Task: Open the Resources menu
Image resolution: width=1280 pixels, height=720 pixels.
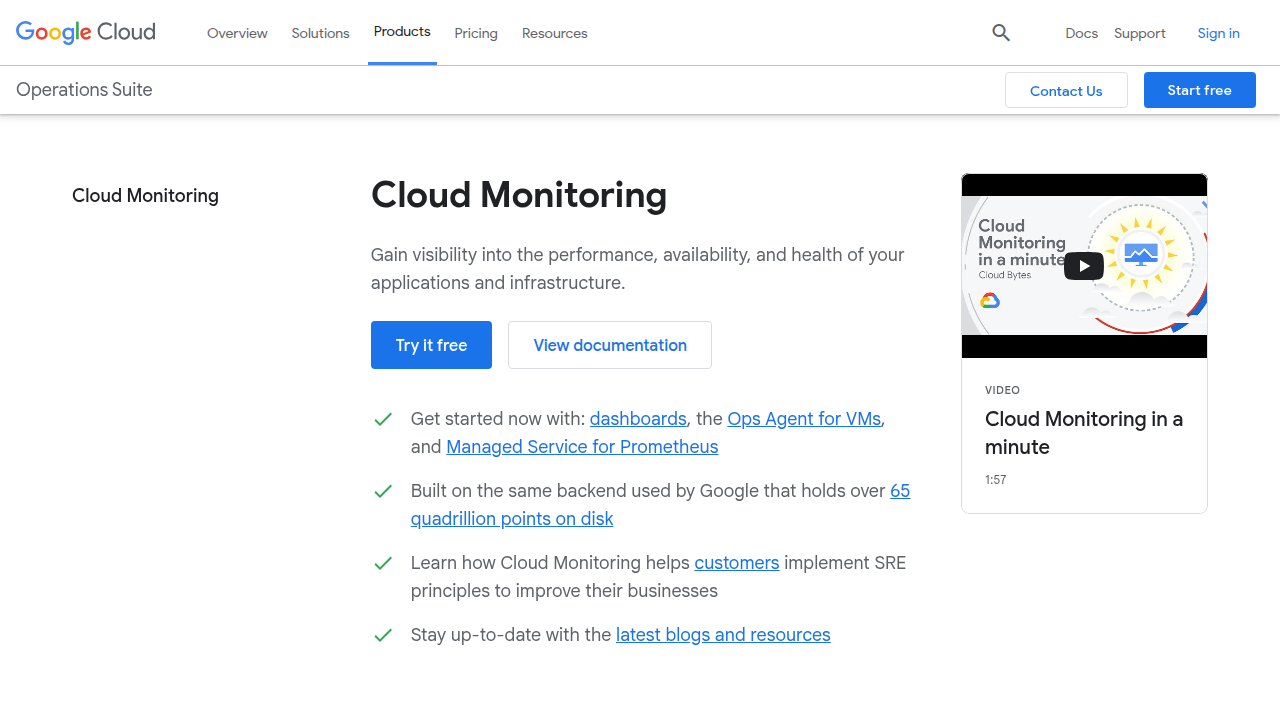Action: click(x=555, y=33)
